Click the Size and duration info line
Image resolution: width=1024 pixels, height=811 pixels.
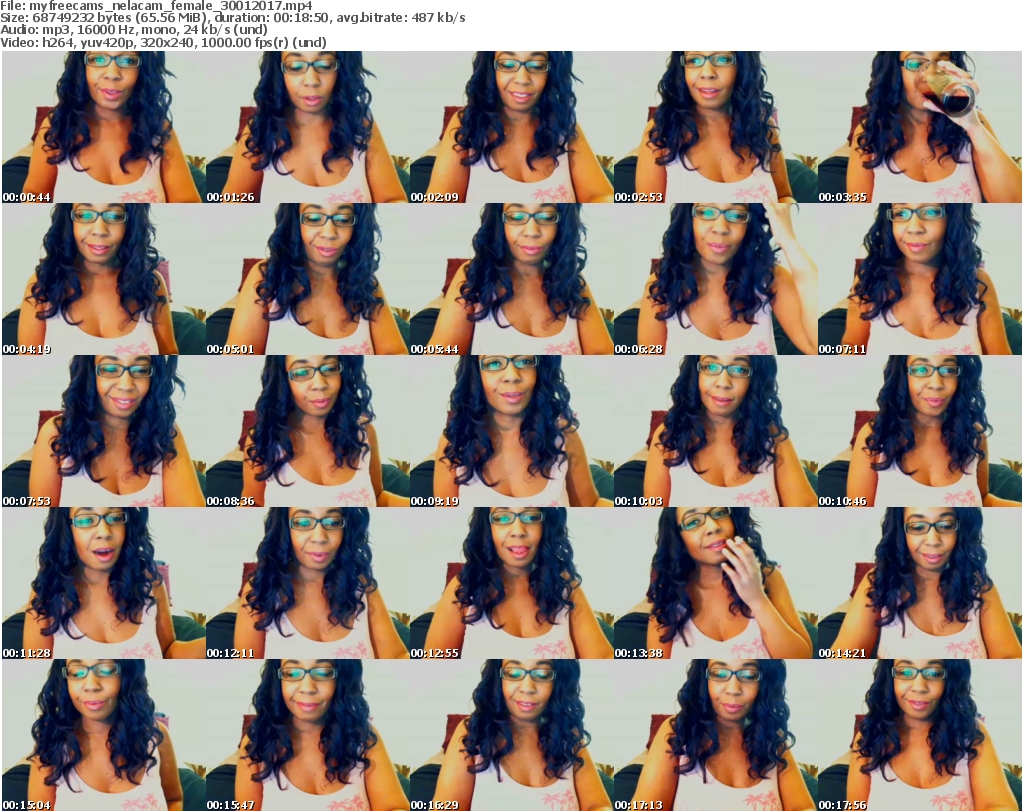[232, 18]
